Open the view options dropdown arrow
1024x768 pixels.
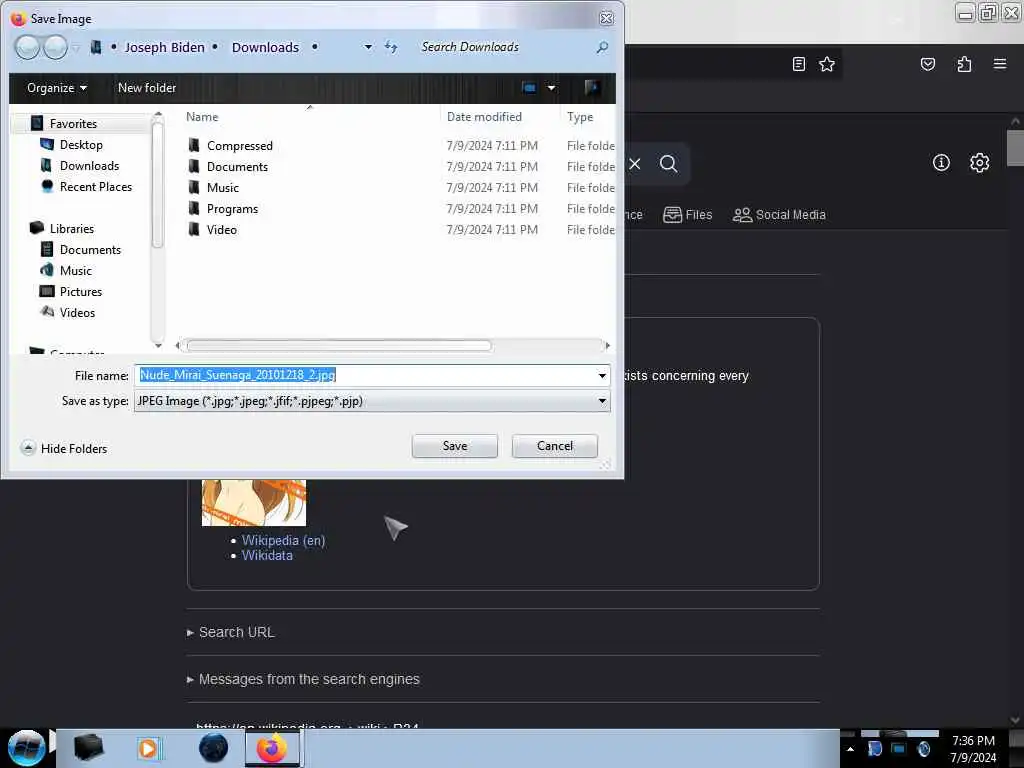pyautogui.click(x=551, y=88)
